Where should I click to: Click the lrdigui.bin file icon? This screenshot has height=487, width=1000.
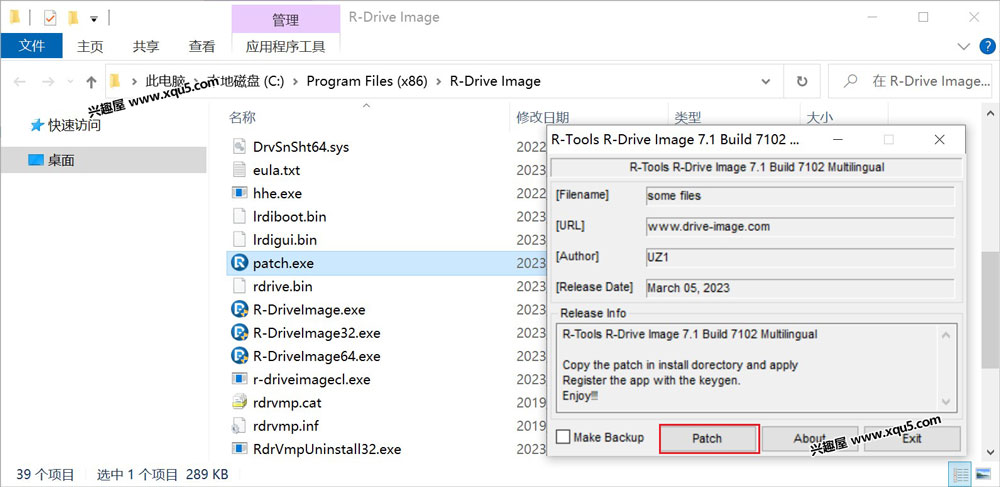click(x=239, y=240)
